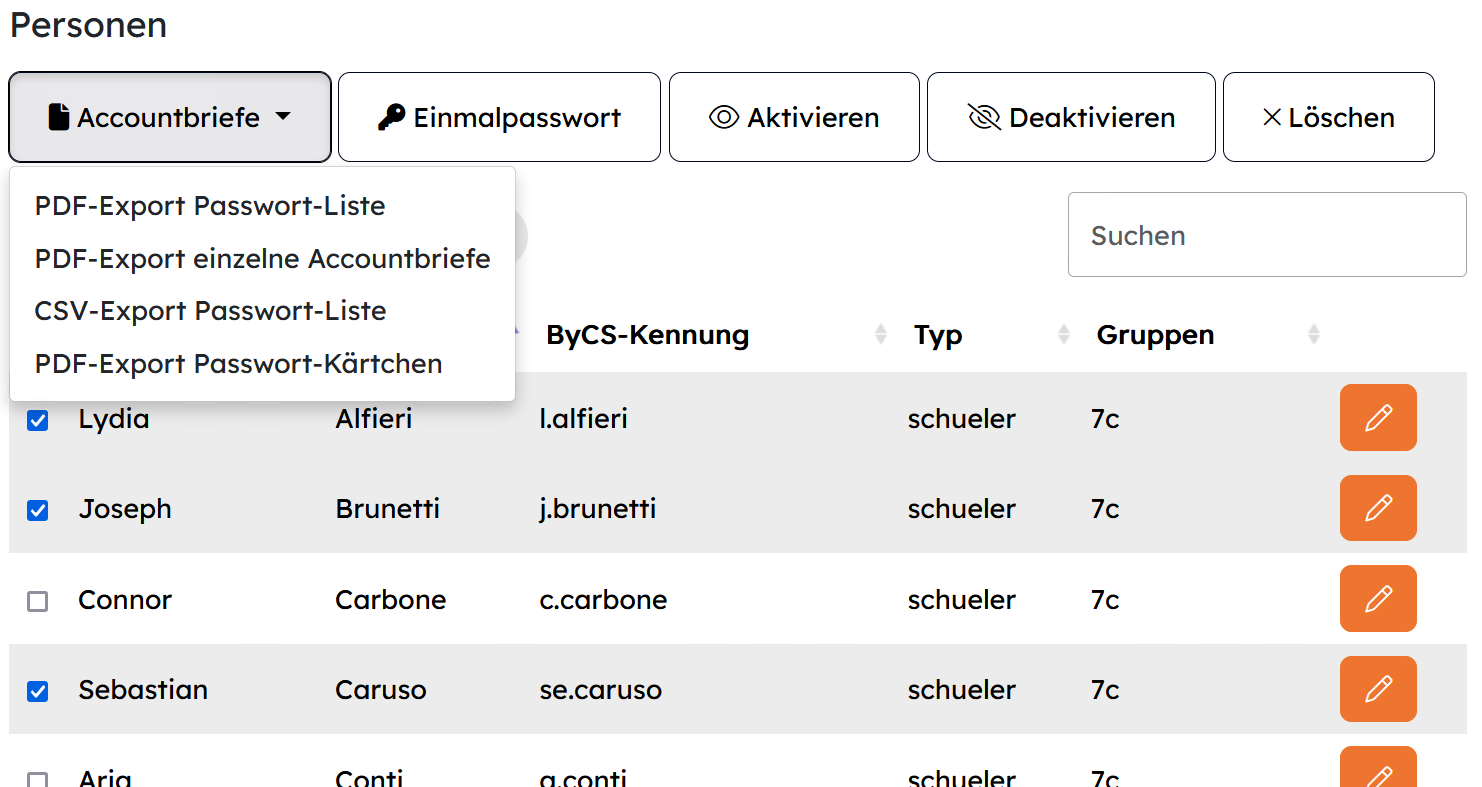
Task: Click the orange edit pencil for Lydia Alfieri
Action: pos(1378,418)
